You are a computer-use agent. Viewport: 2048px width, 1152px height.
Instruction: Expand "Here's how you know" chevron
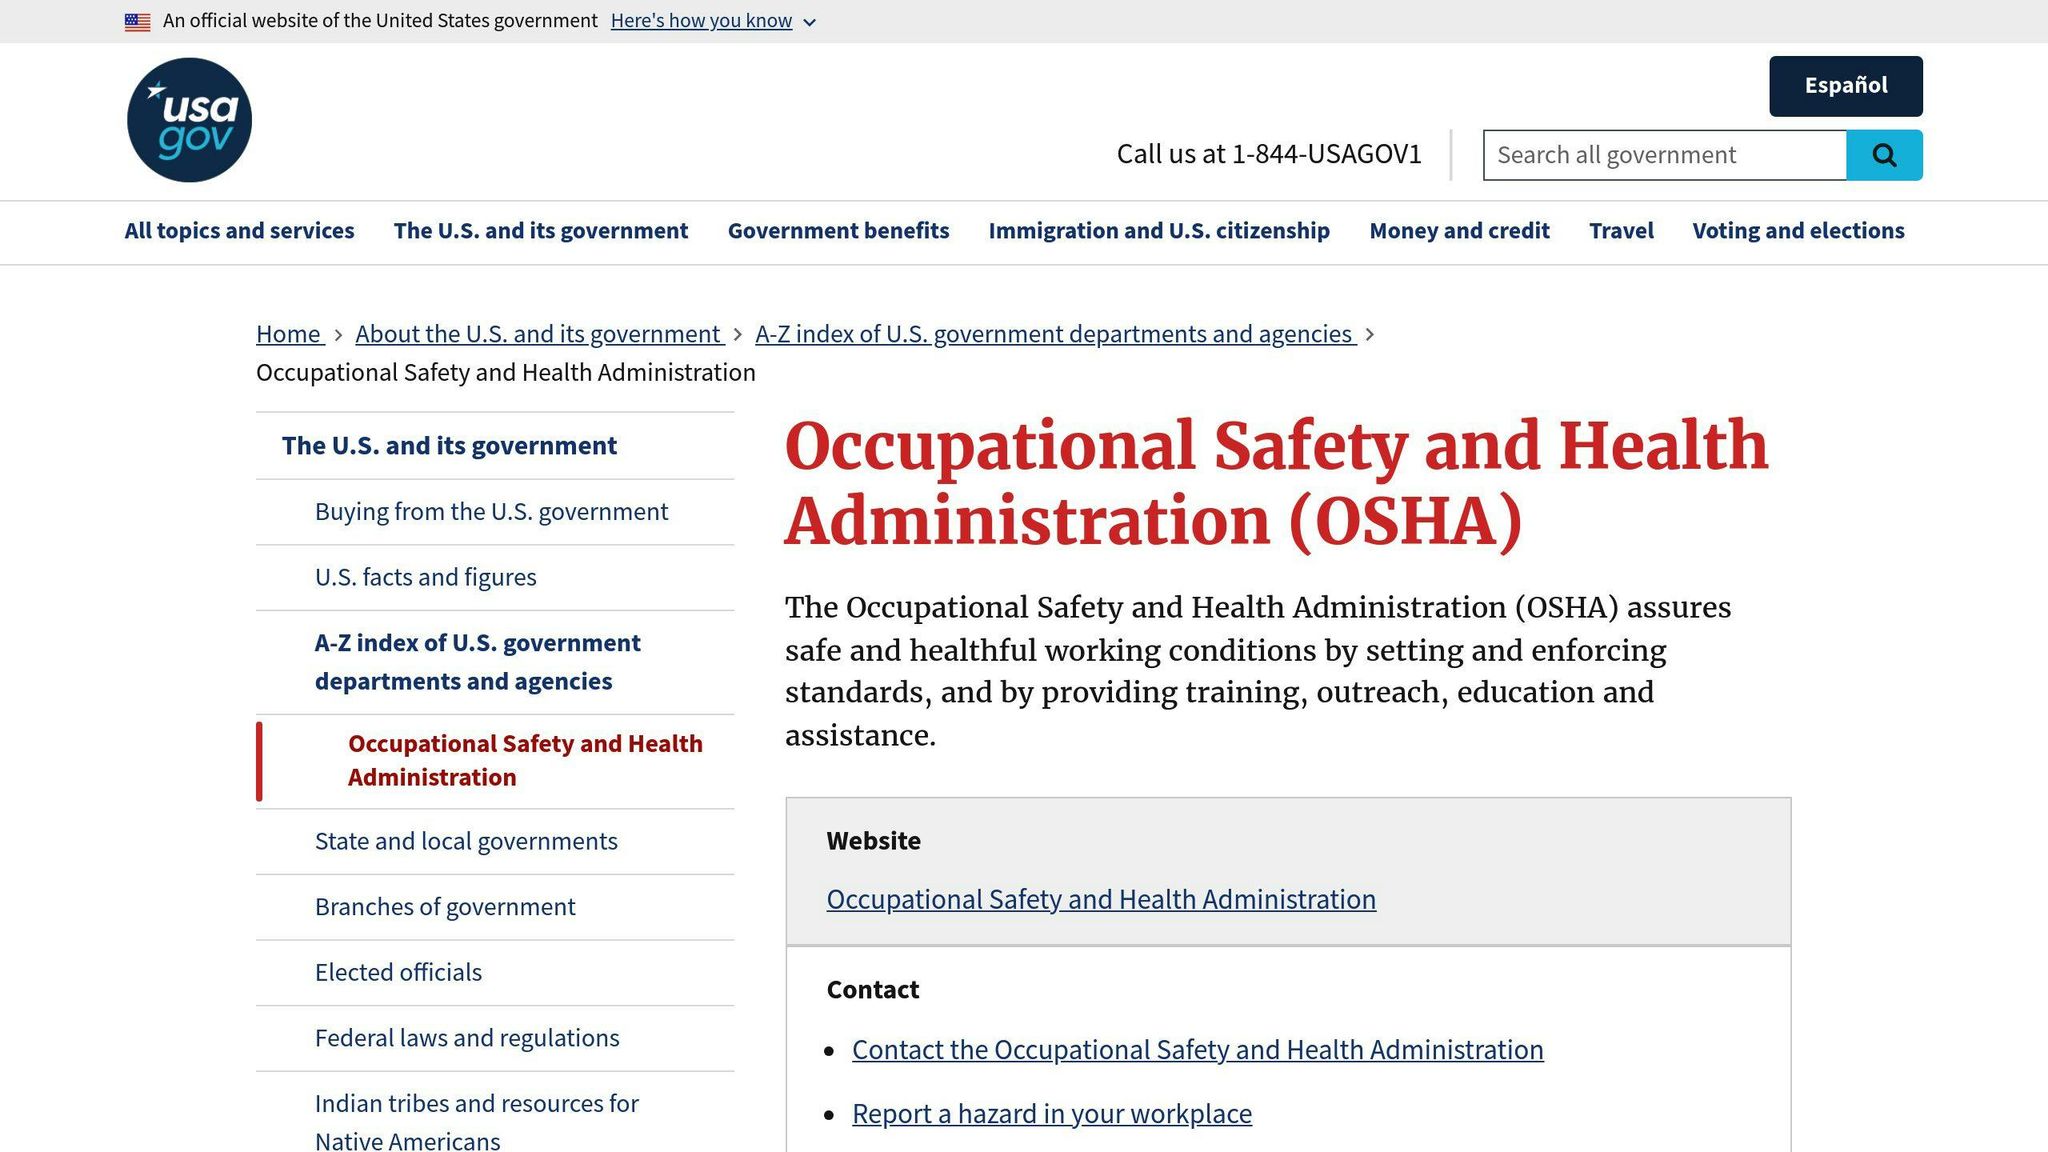(810, 22)
